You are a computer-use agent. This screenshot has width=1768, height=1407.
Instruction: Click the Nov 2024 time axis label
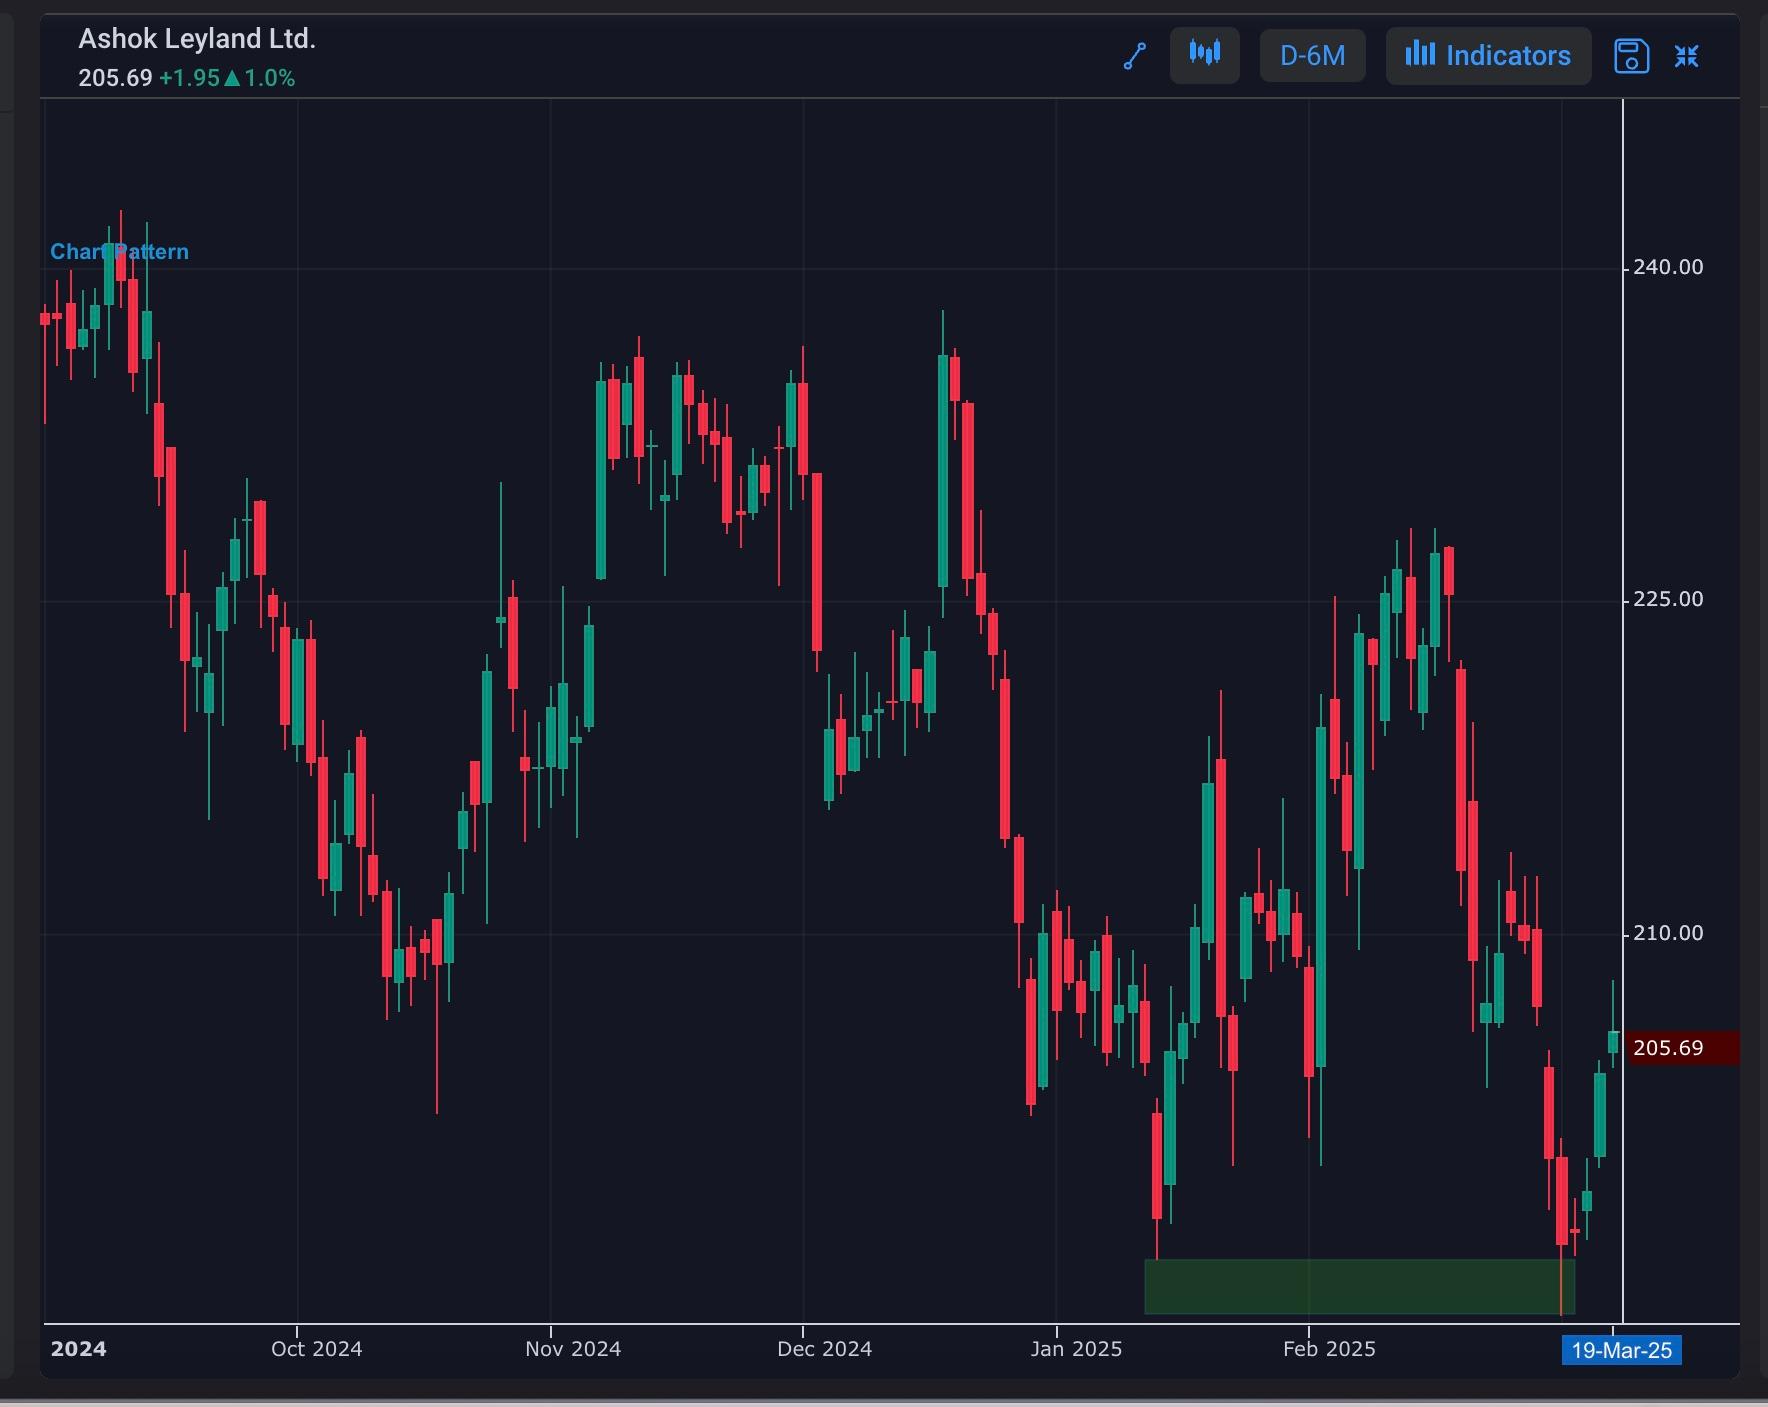click(573, 1349)
